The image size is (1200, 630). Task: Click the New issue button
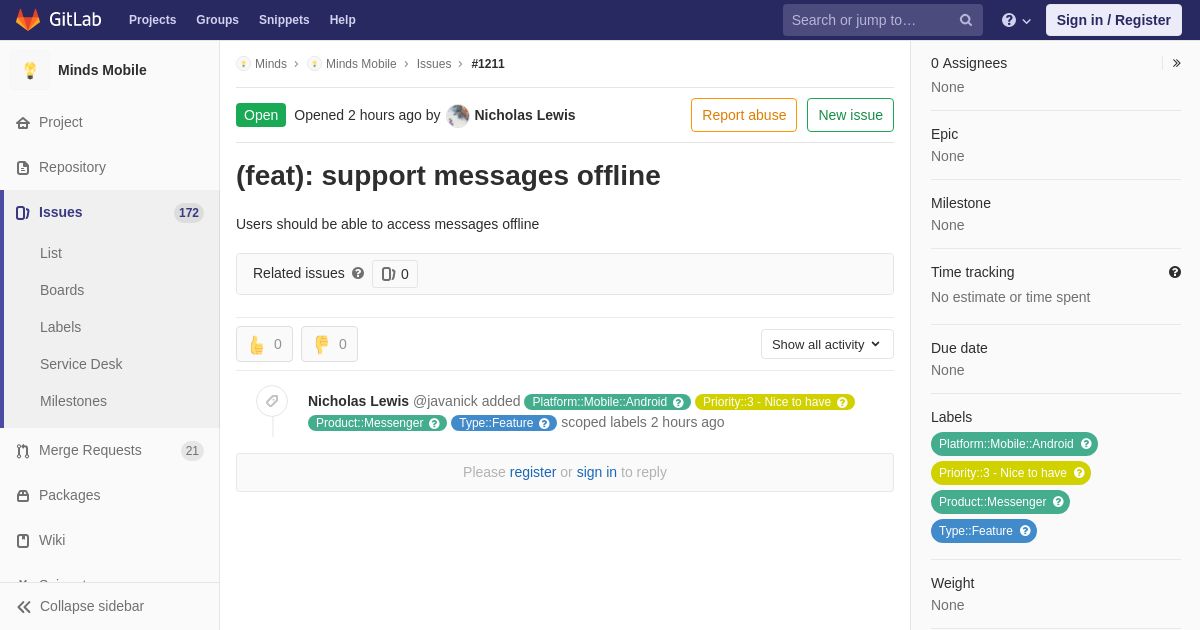[850, 115]
